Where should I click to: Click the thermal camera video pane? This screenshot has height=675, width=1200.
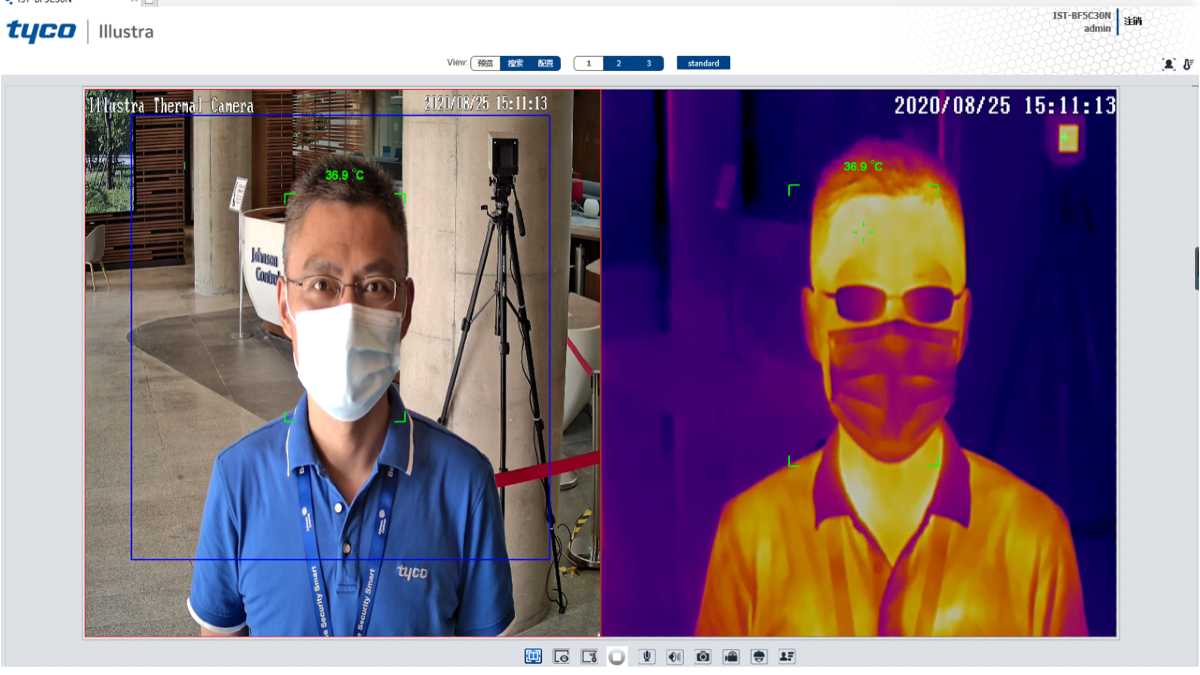click(x=859, y=363)
